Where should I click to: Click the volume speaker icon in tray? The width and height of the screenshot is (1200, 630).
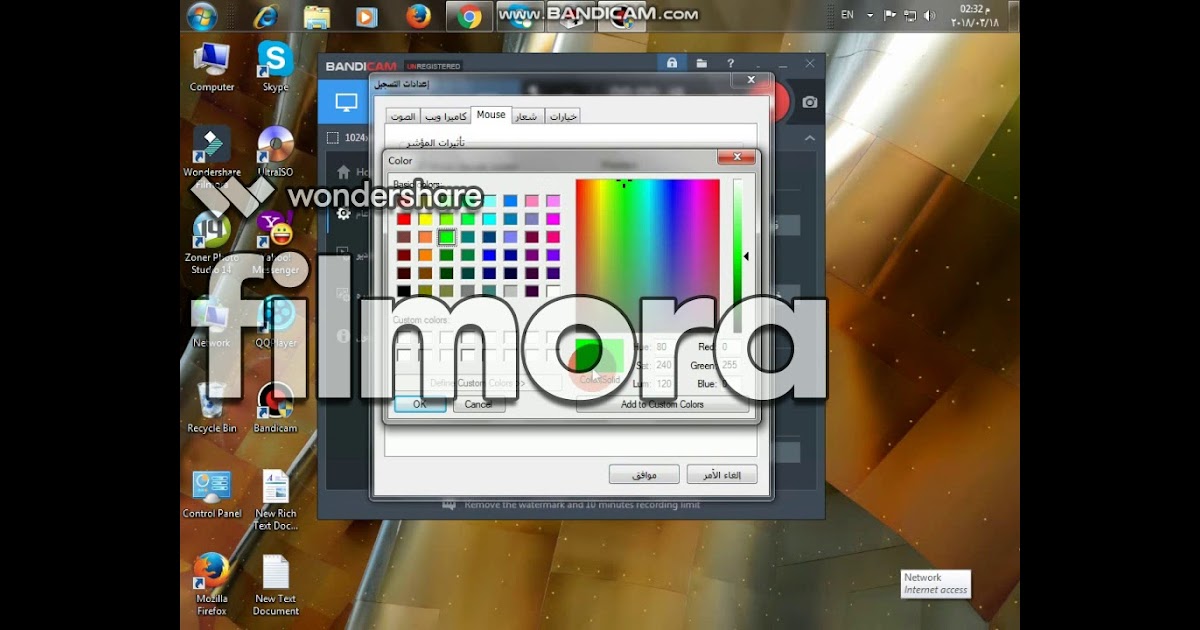pos(929,15)
